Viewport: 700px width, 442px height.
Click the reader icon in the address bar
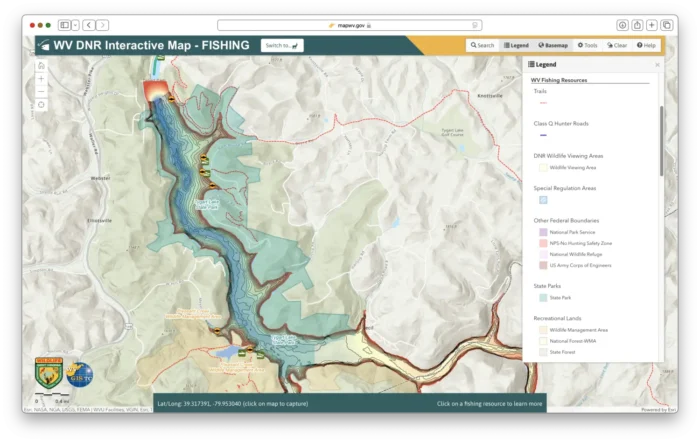point(475,25)
